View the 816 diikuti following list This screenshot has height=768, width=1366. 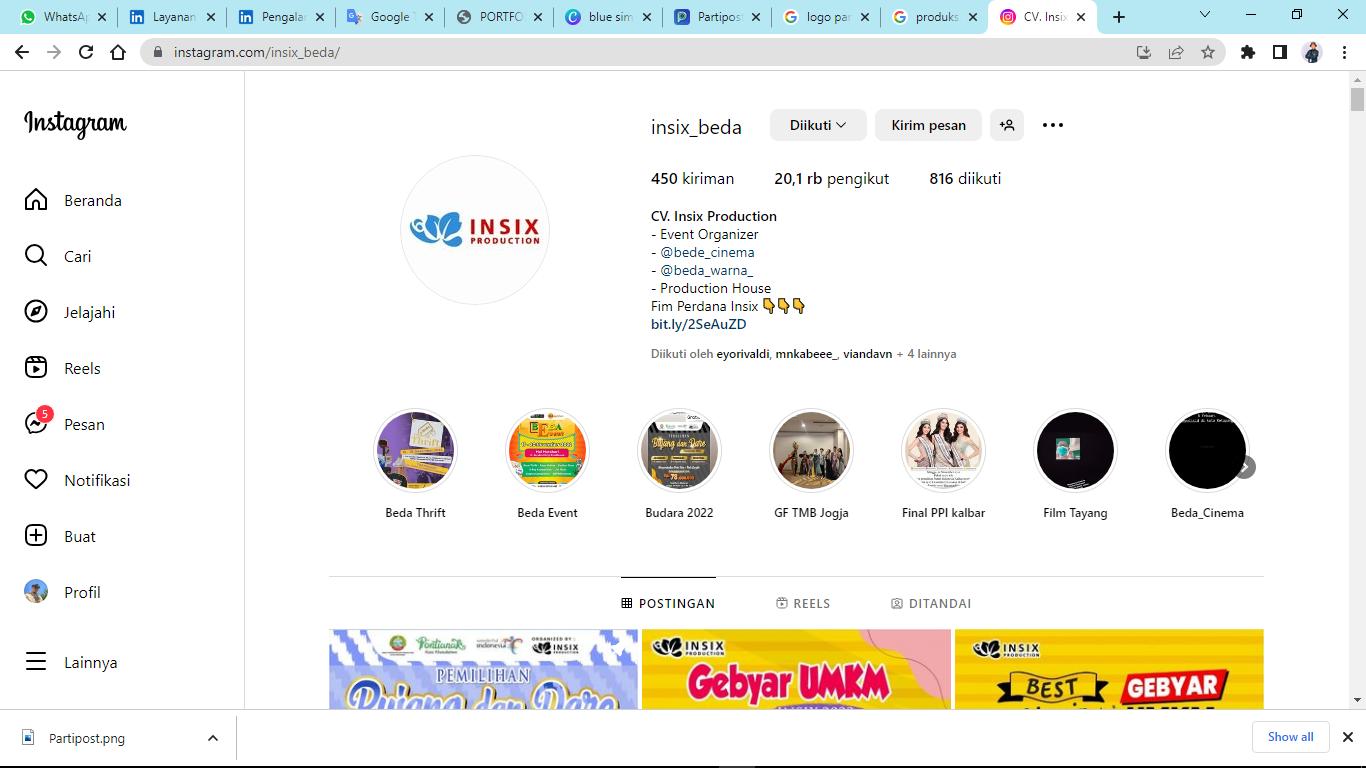pyautogui.click(x=965, y=178)
